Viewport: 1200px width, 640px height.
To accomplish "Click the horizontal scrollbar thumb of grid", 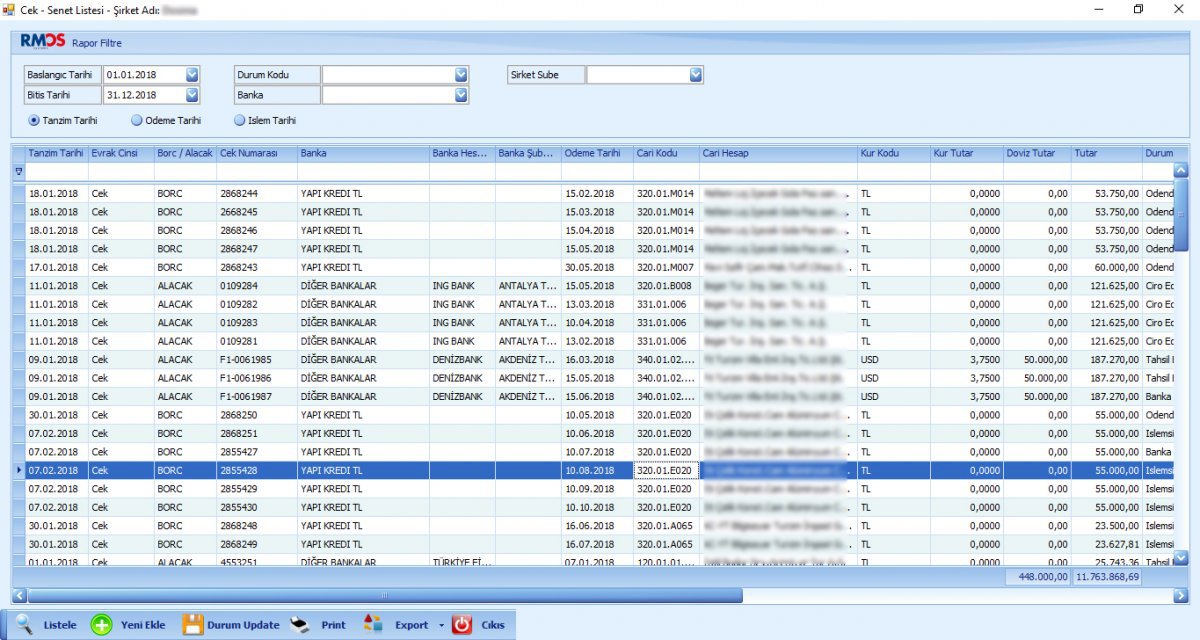I will (385, 595).
